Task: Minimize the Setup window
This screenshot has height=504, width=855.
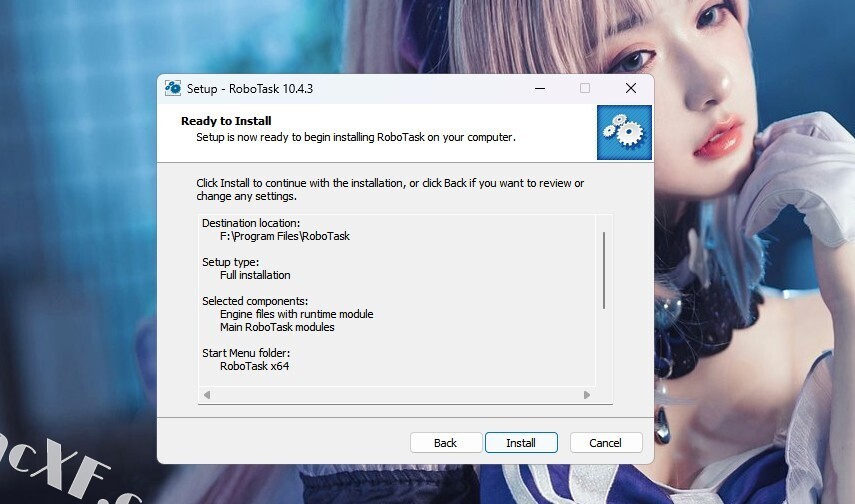Action: (x=540, y=88)
